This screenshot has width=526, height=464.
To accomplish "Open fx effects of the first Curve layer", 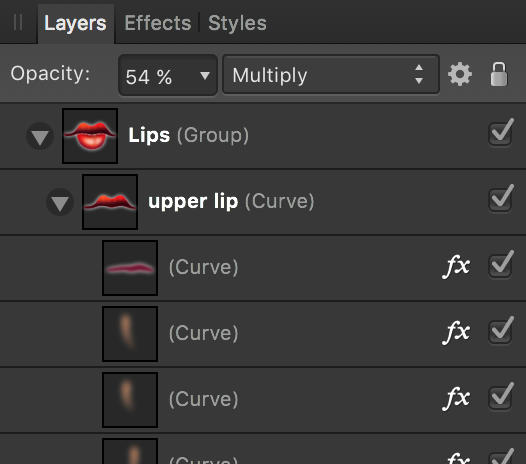I will pyautogui.click(x=456, y=267).
